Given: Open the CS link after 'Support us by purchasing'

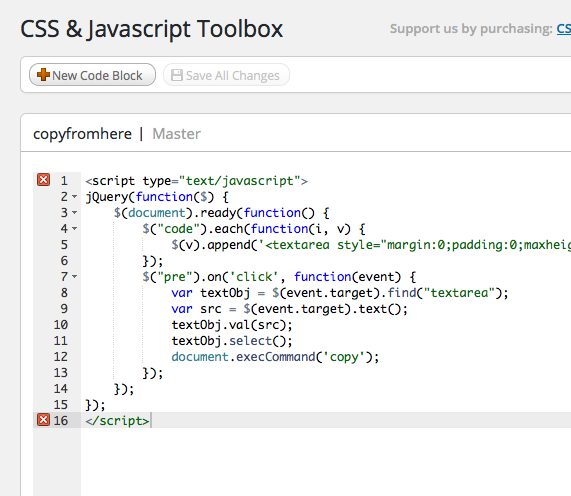Looking at the screenshot, I should [x=564, y=29].
